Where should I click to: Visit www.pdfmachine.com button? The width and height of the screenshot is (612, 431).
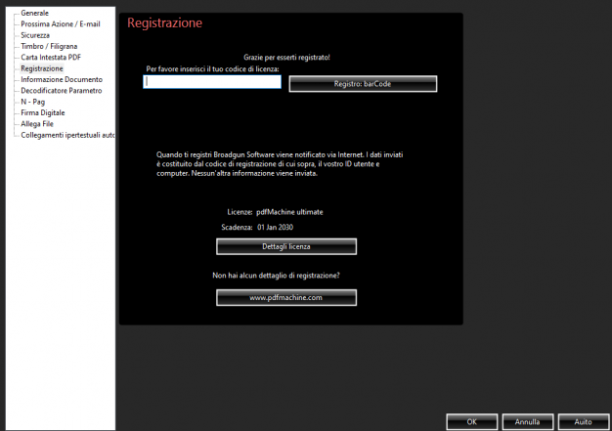pos(286,297)
